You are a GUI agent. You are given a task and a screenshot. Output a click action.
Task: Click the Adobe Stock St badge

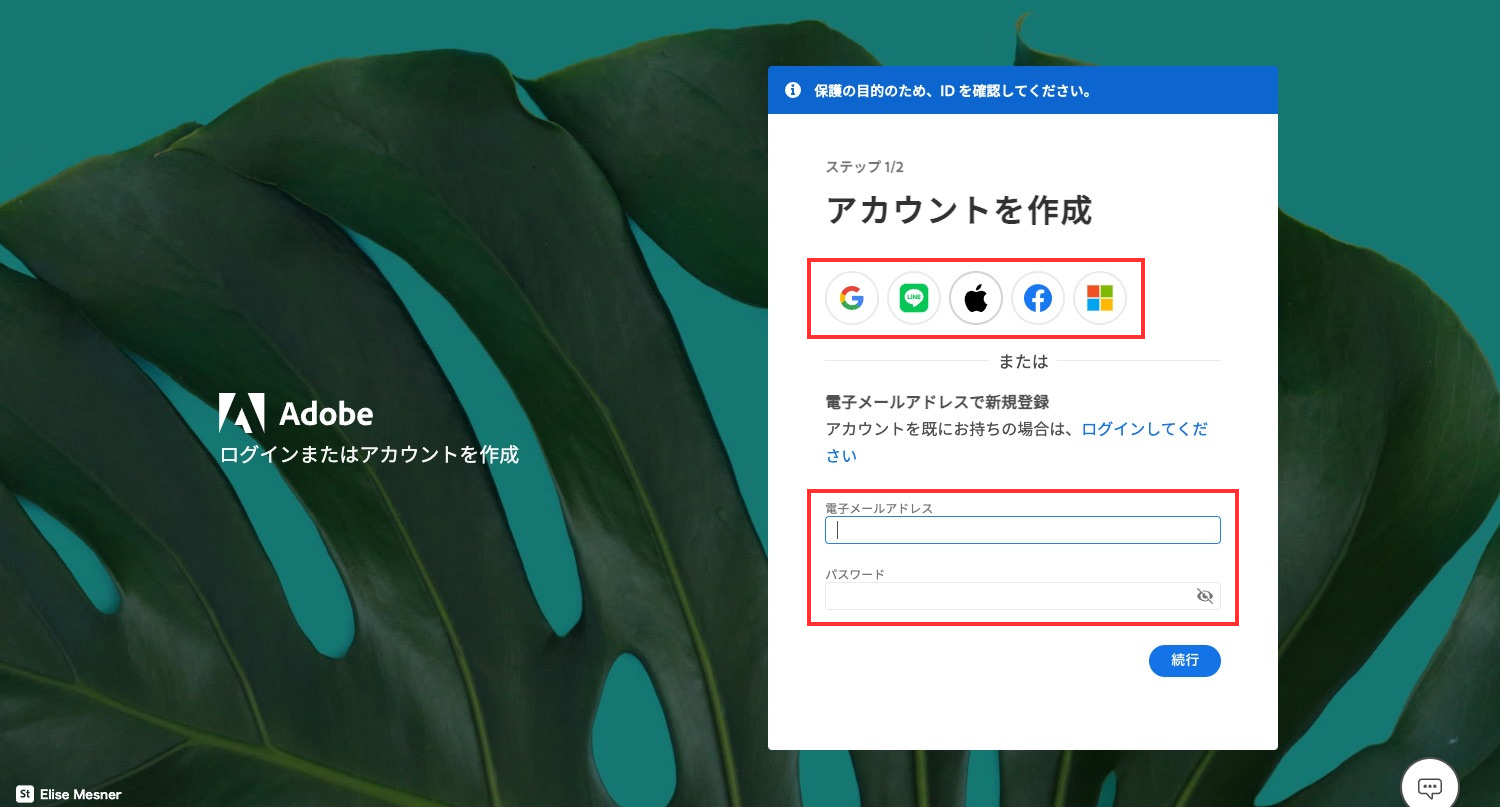tap(25, 794)
